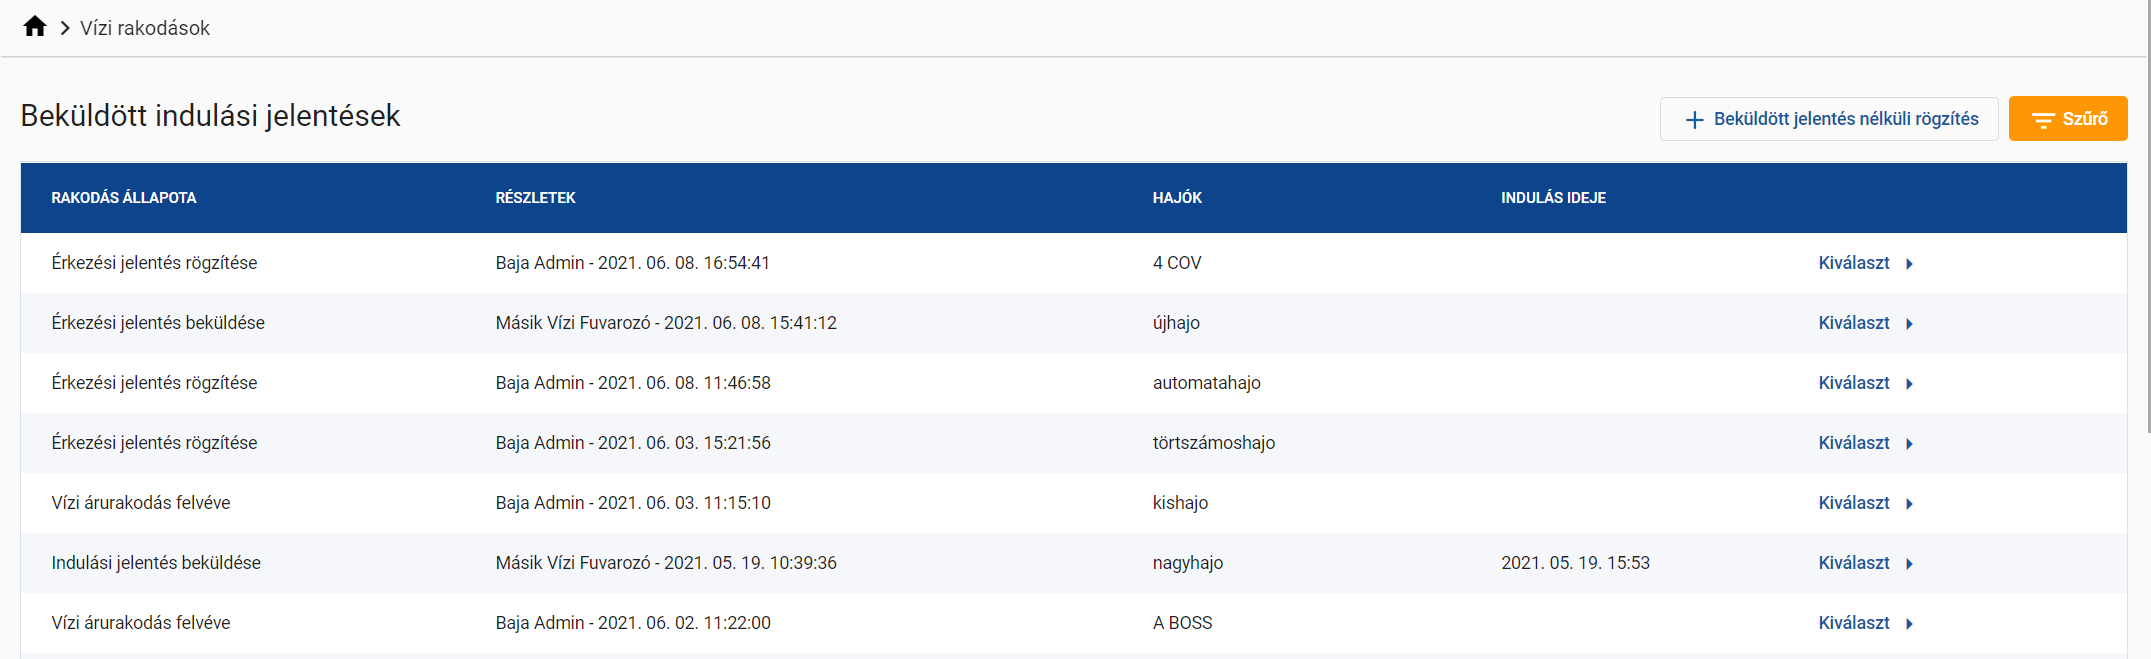Choose Kiválaszt link for nagyhajo entry
The image size is (2151, 659).
pos(1853,563)
